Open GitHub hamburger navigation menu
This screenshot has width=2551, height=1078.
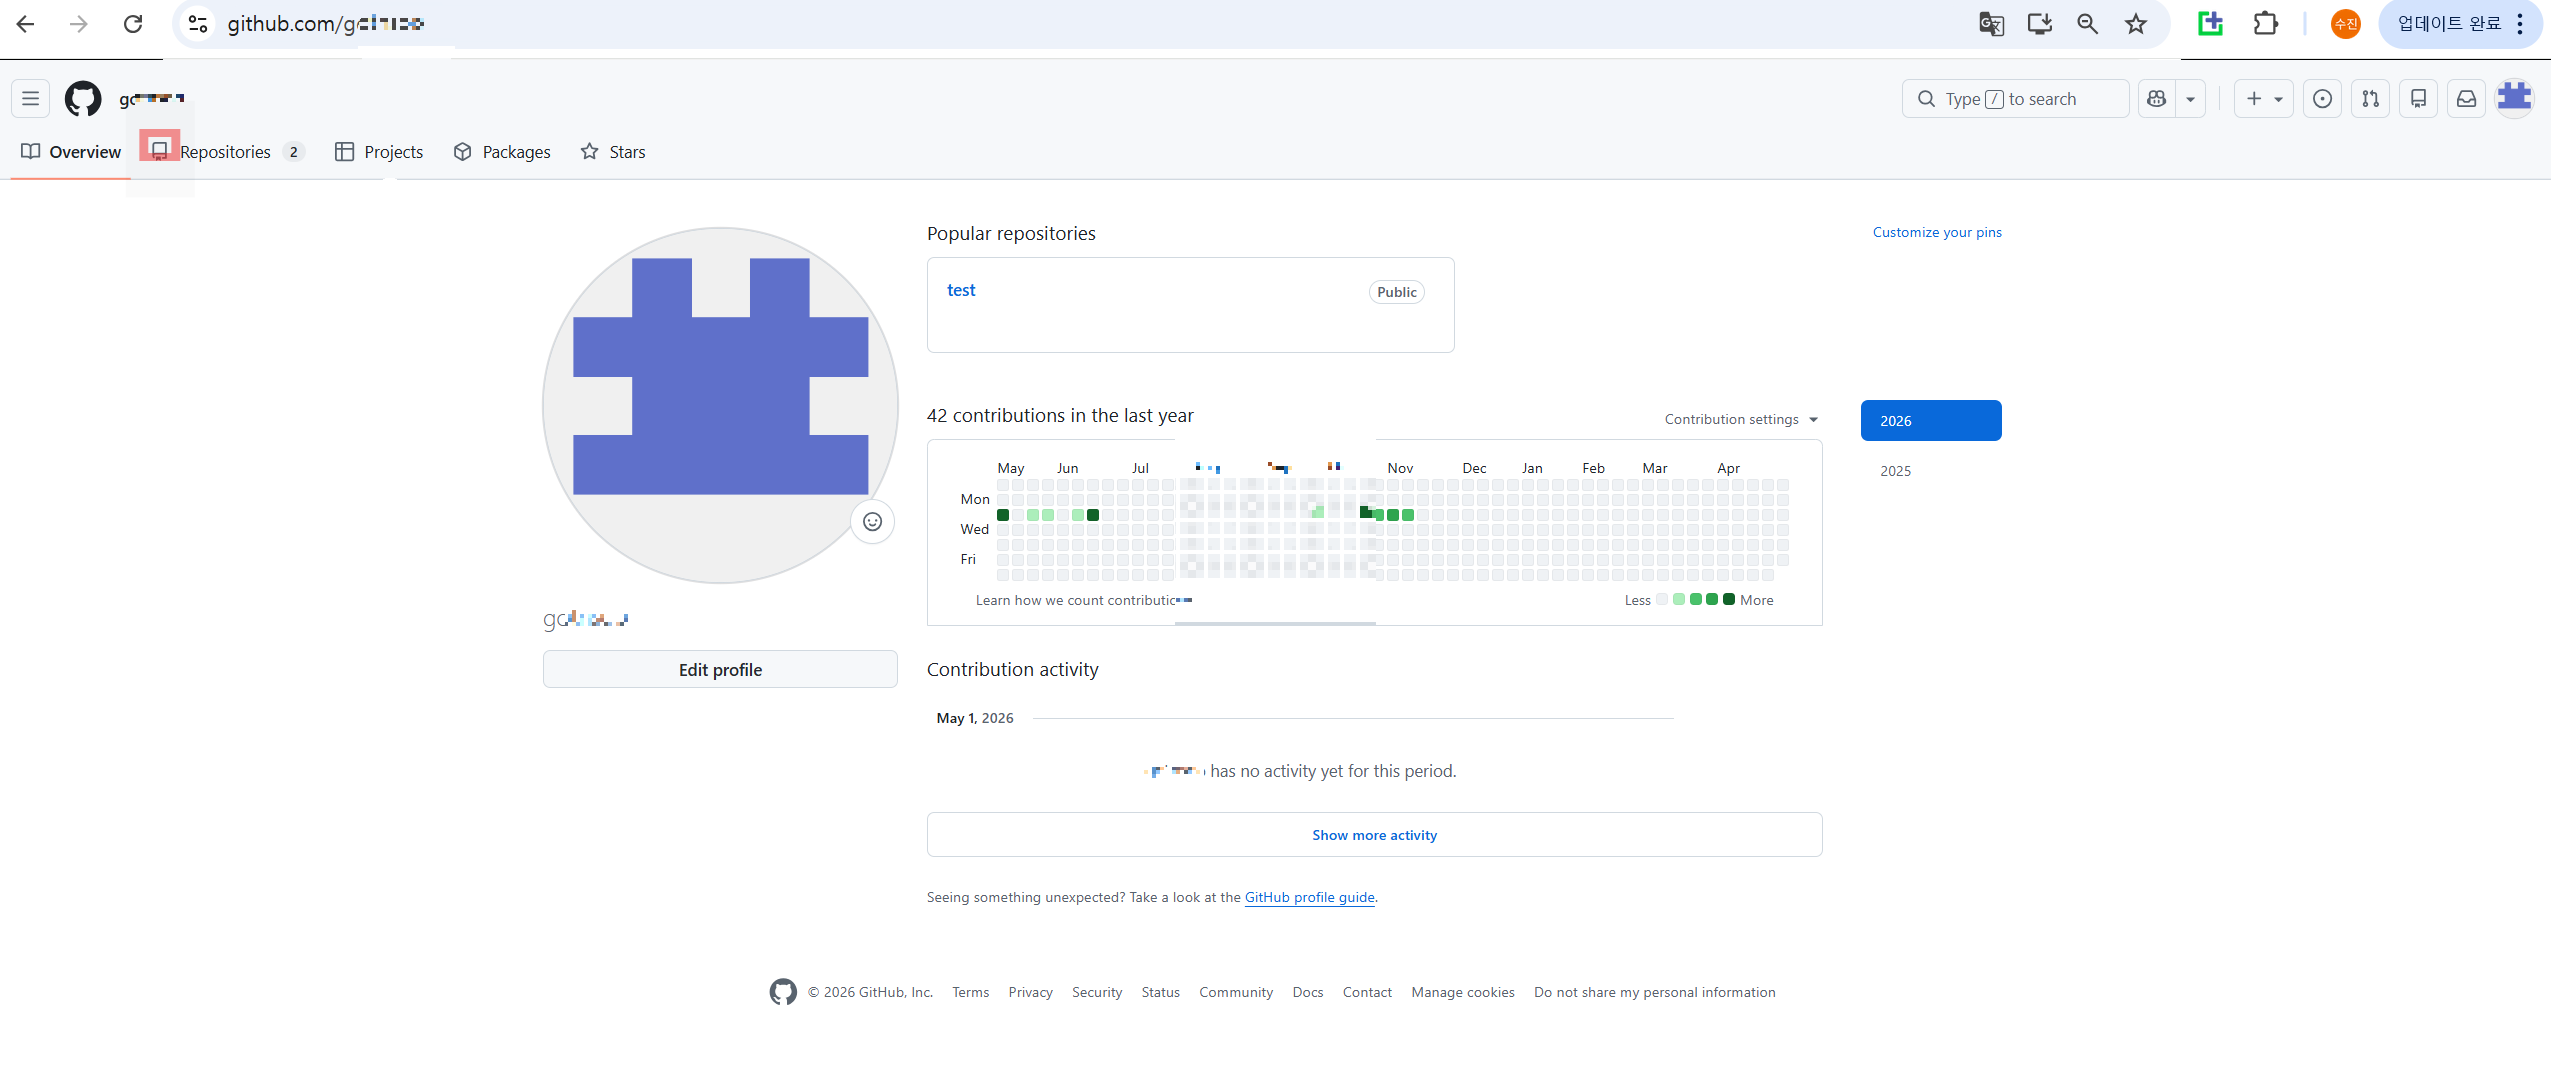31,99
